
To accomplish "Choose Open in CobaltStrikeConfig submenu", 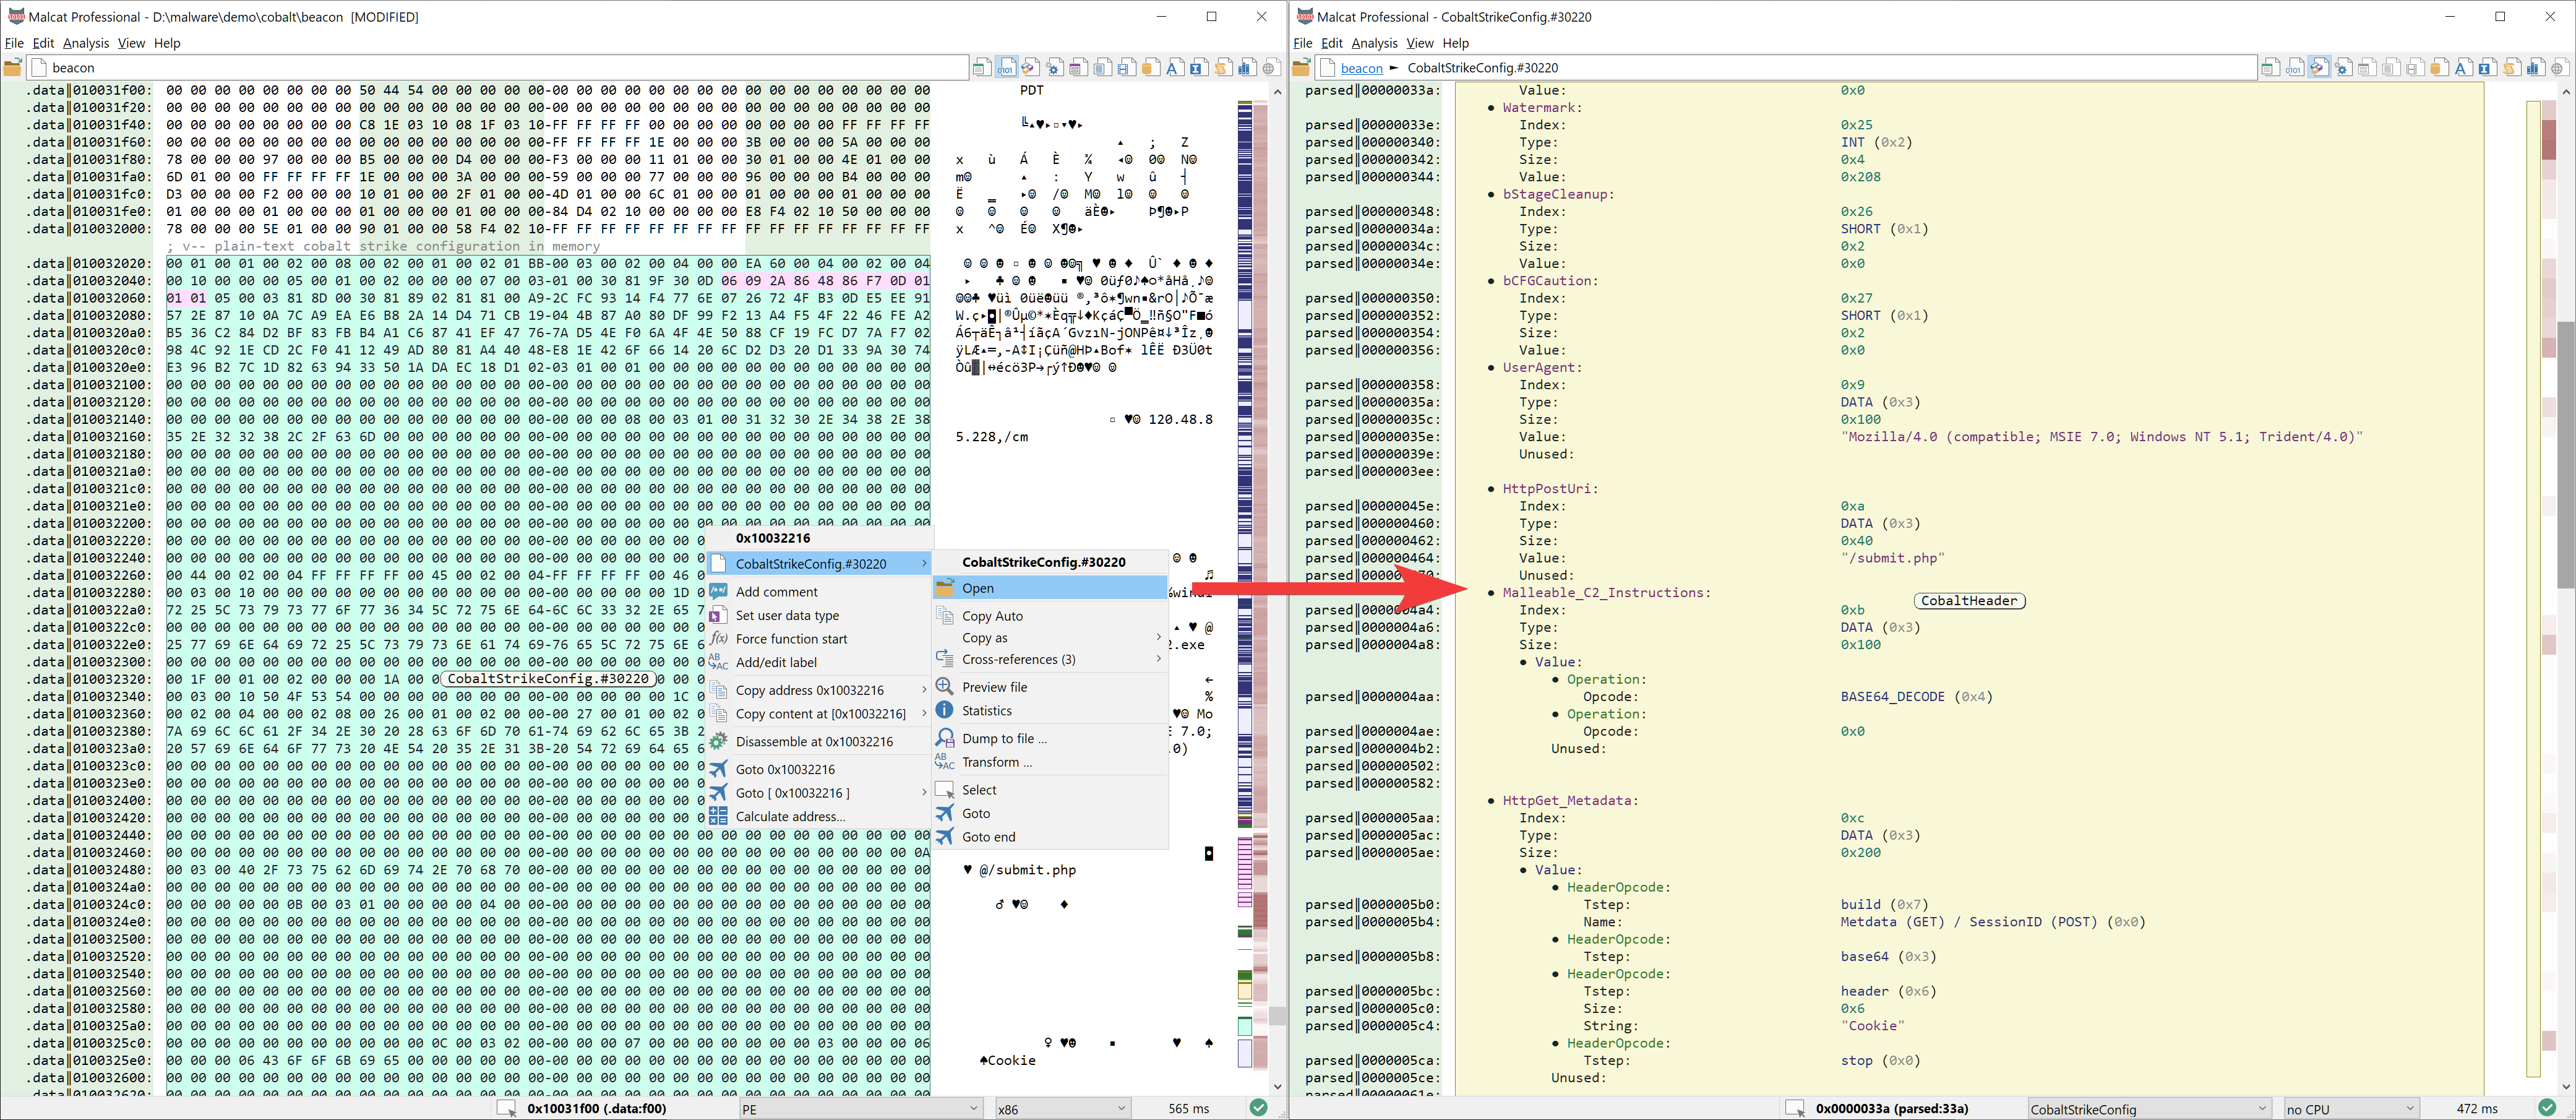I will [x=1050, y=588].
